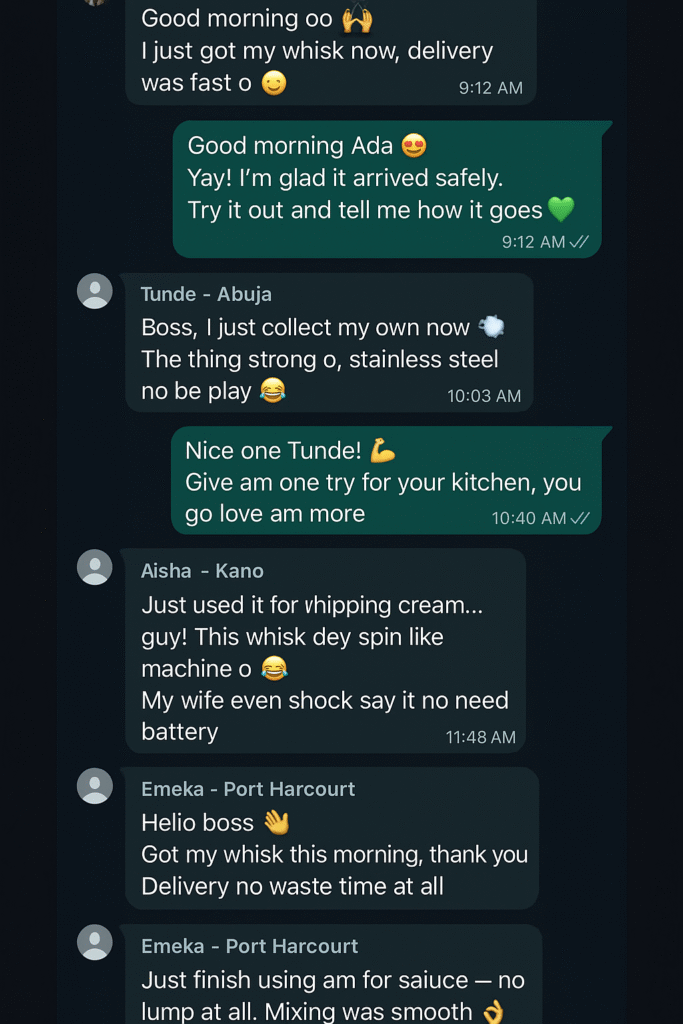Open 'Tunde - Abuja' sender name
The height and width of the screenshot is (1024, 683).
click(x=206, y=294)
